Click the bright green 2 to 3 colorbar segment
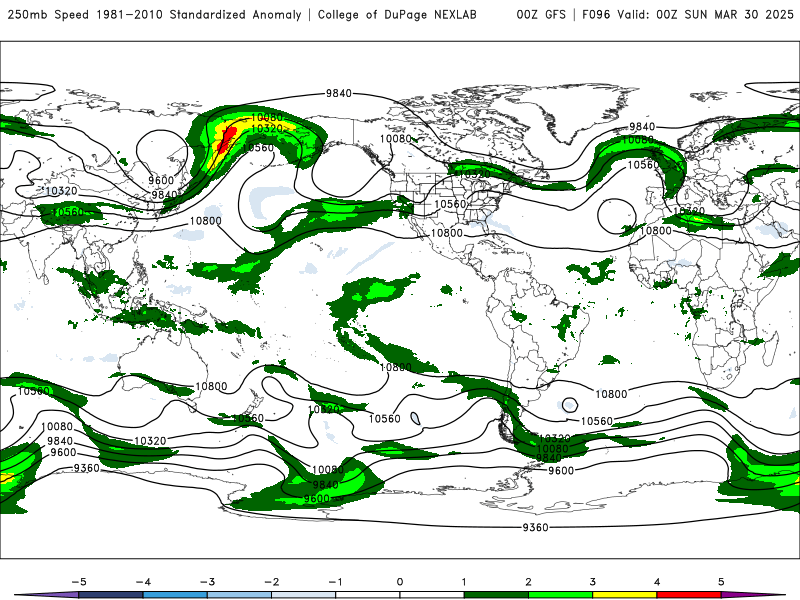This screenshot has height=600, width=800. point(560,595)
